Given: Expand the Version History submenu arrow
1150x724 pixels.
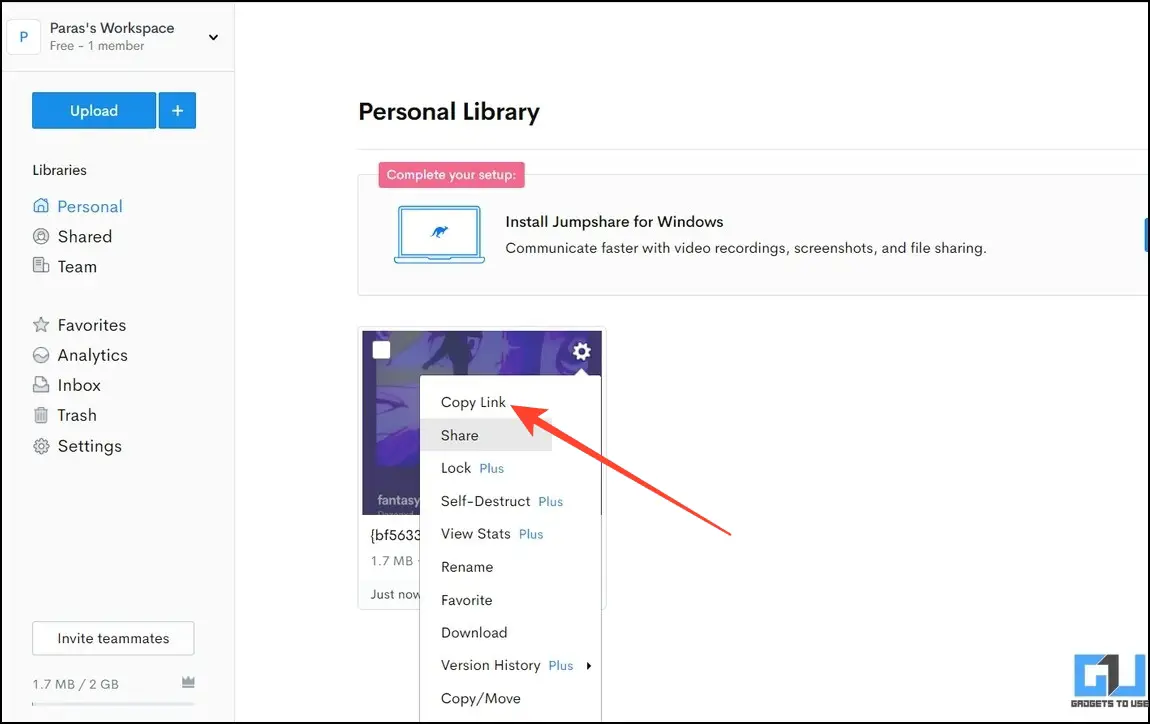Looking at the screenshot, I should tap(588, 666).
